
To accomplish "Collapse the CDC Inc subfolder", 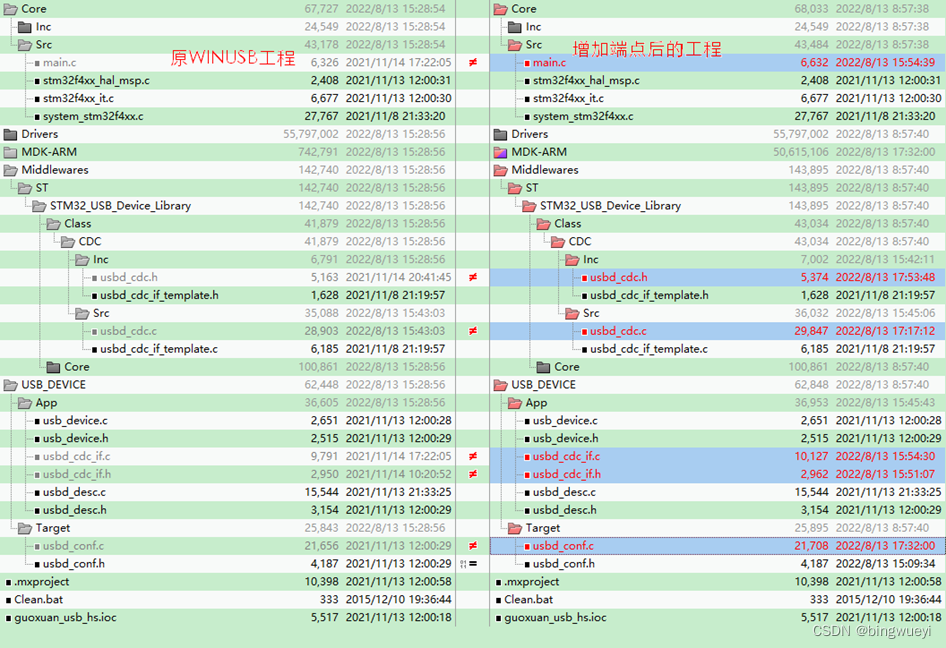I will coord(78,259).
